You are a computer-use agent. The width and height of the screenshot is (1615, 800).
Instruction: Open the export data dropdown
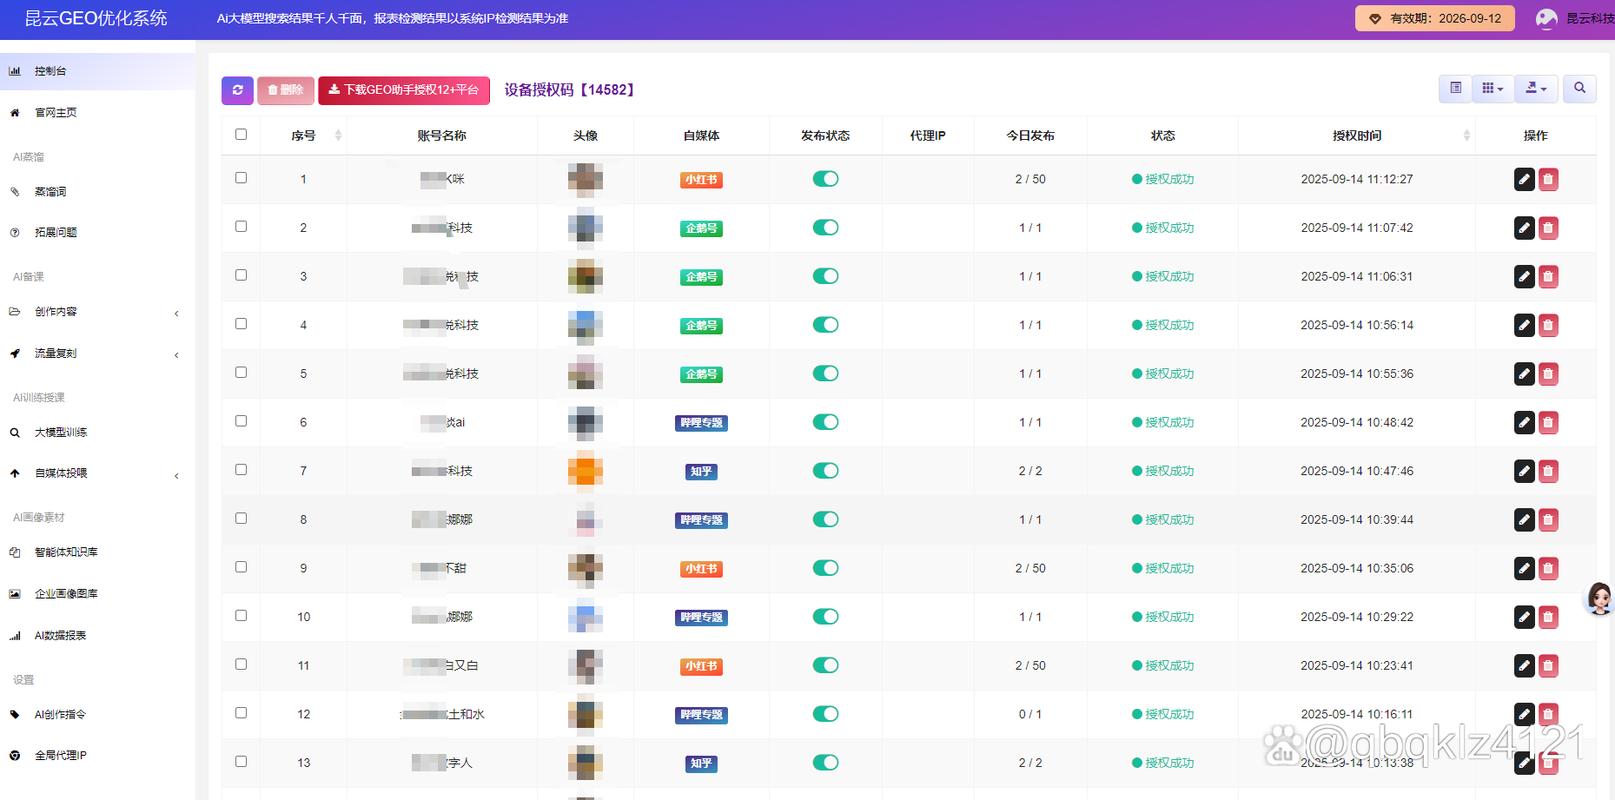point(1536,89)
